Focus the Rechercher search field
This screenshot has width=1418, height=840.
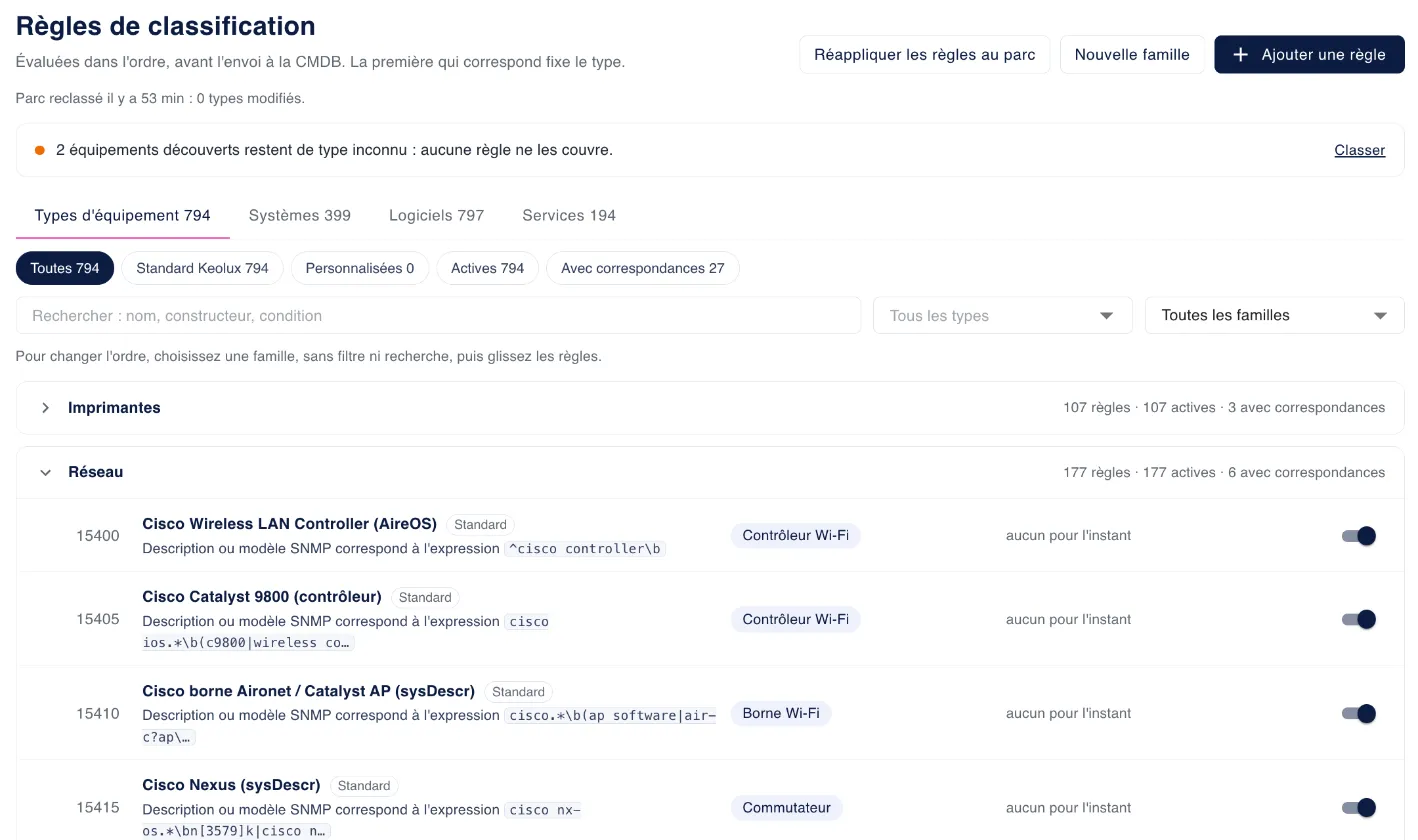(x=438, y=316)
